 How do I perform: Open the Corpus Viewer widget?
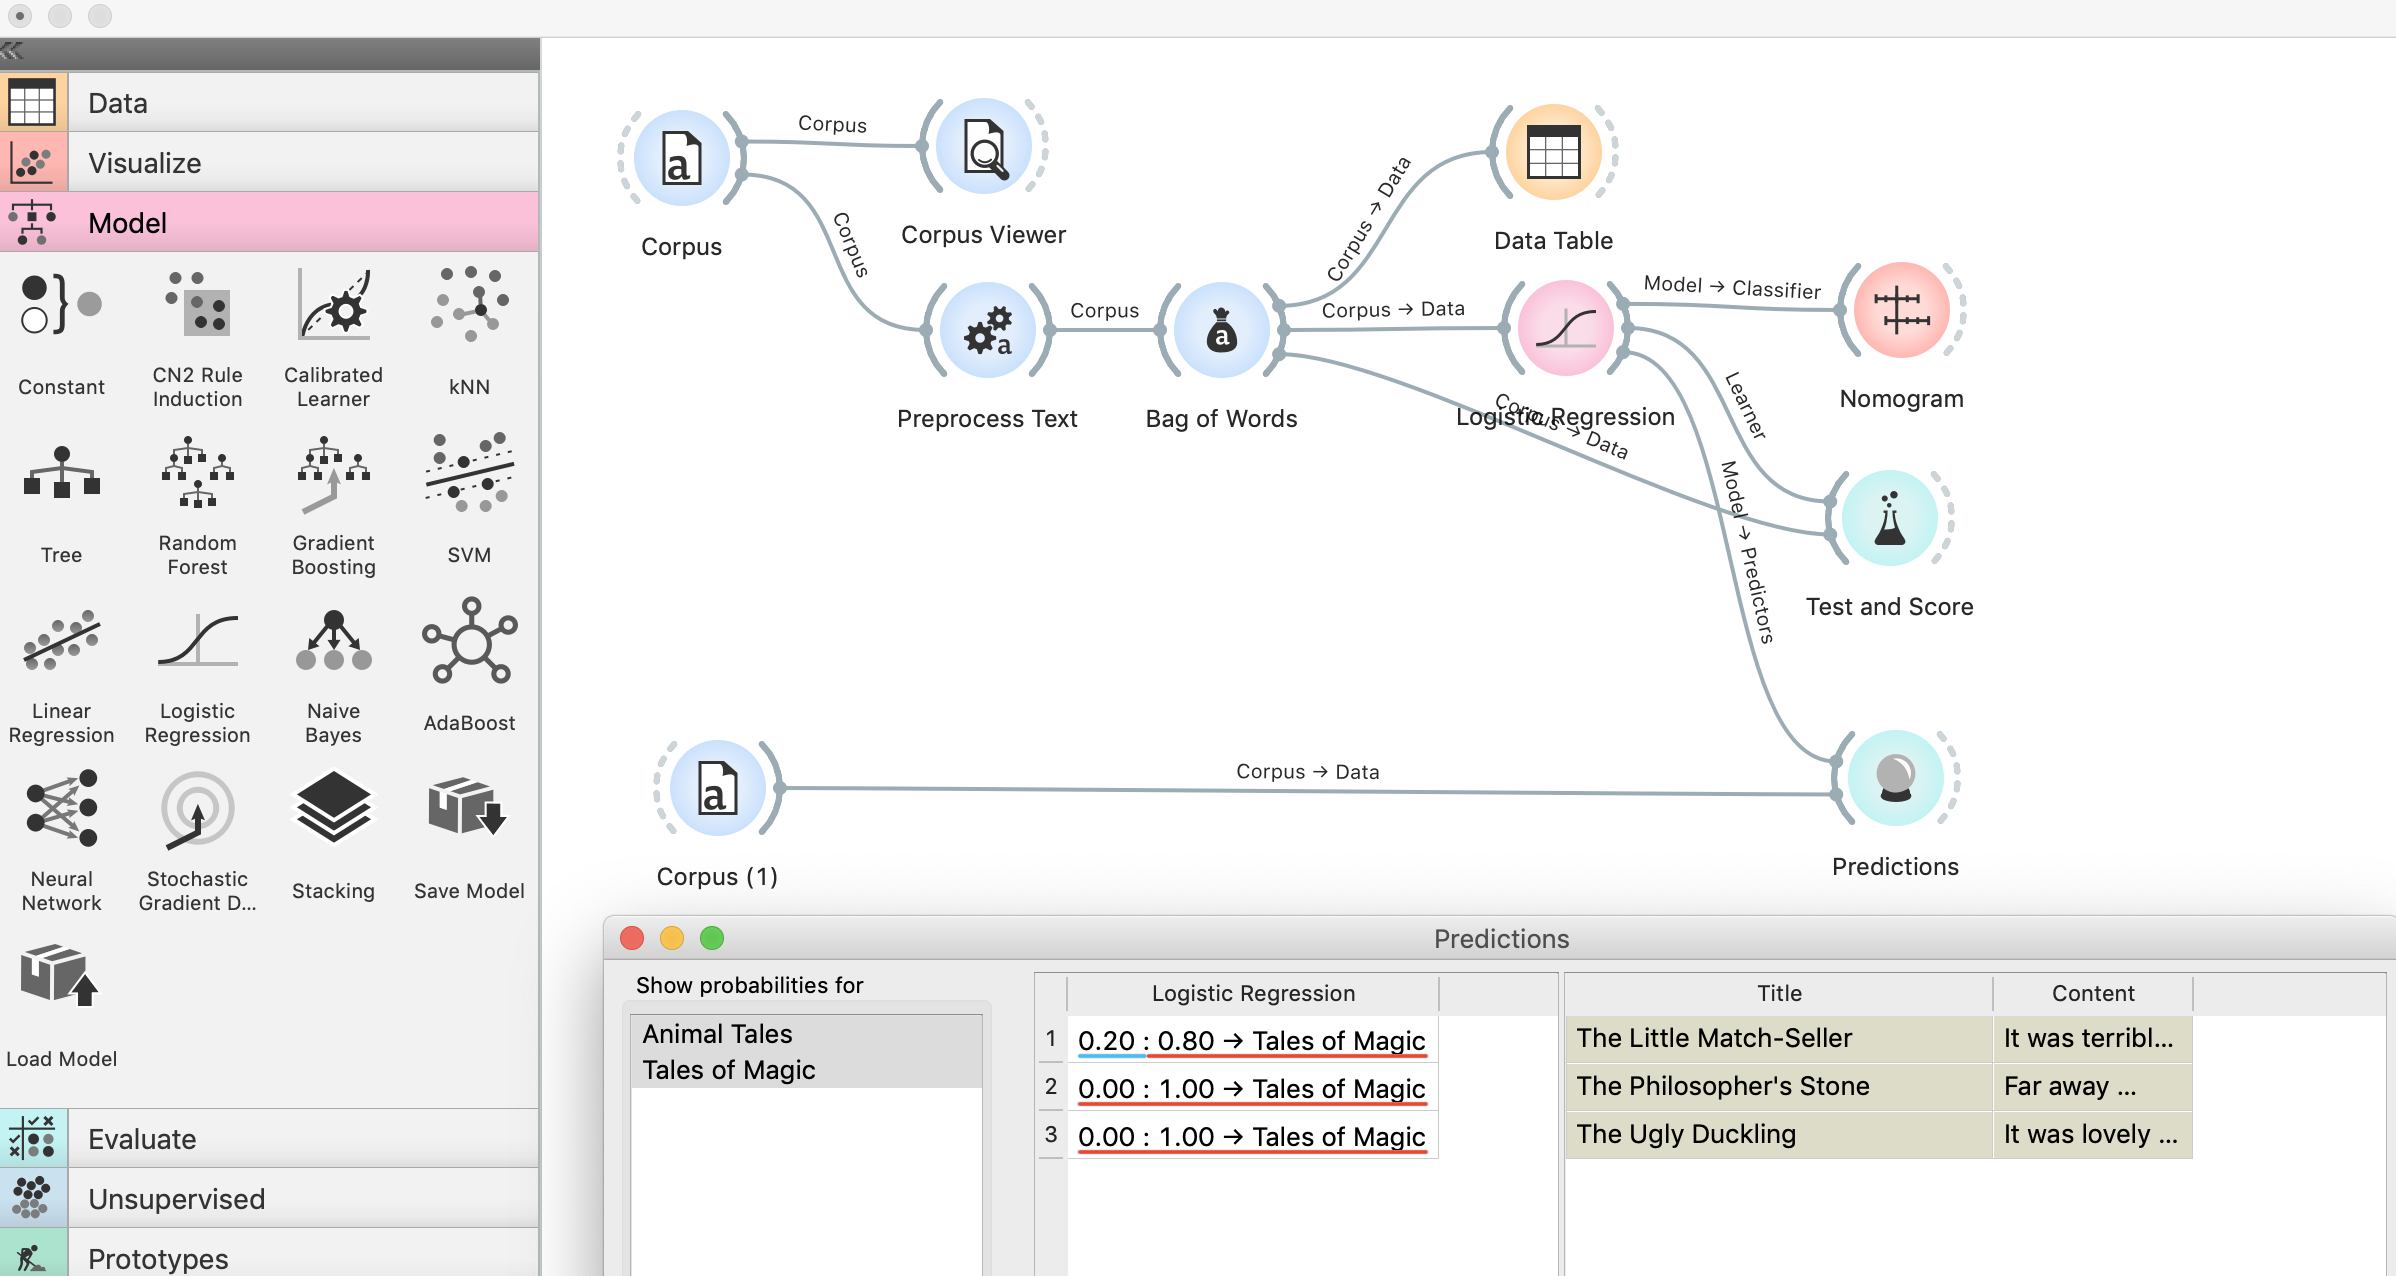coord(984,147)
